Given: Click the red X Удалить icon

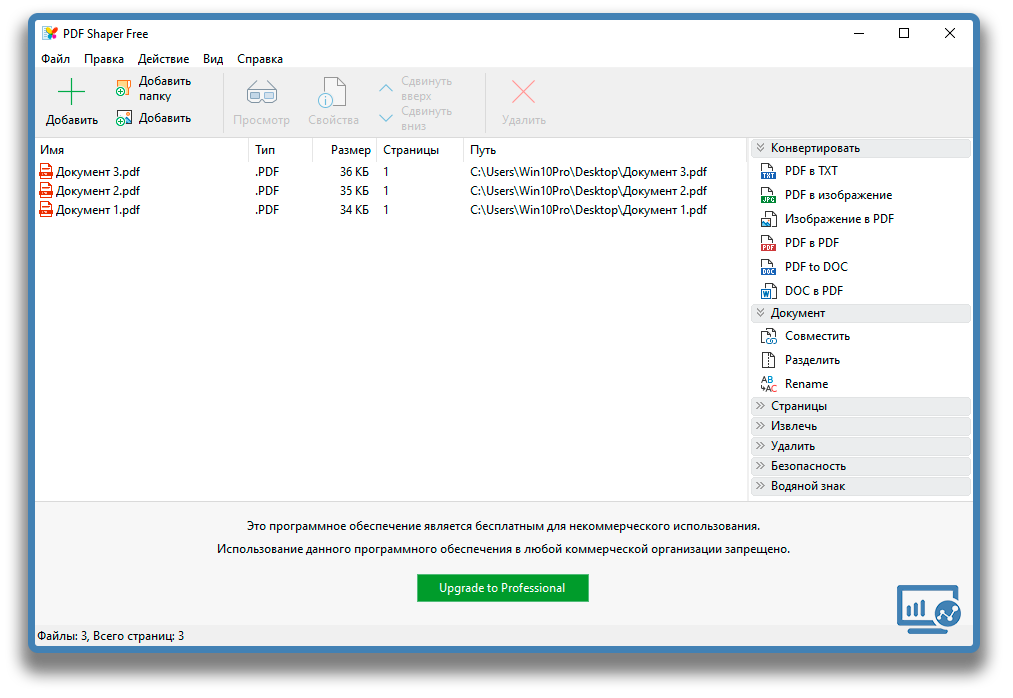Looking at the screenshot, I should pyautogui.click(x=523, y=92).
